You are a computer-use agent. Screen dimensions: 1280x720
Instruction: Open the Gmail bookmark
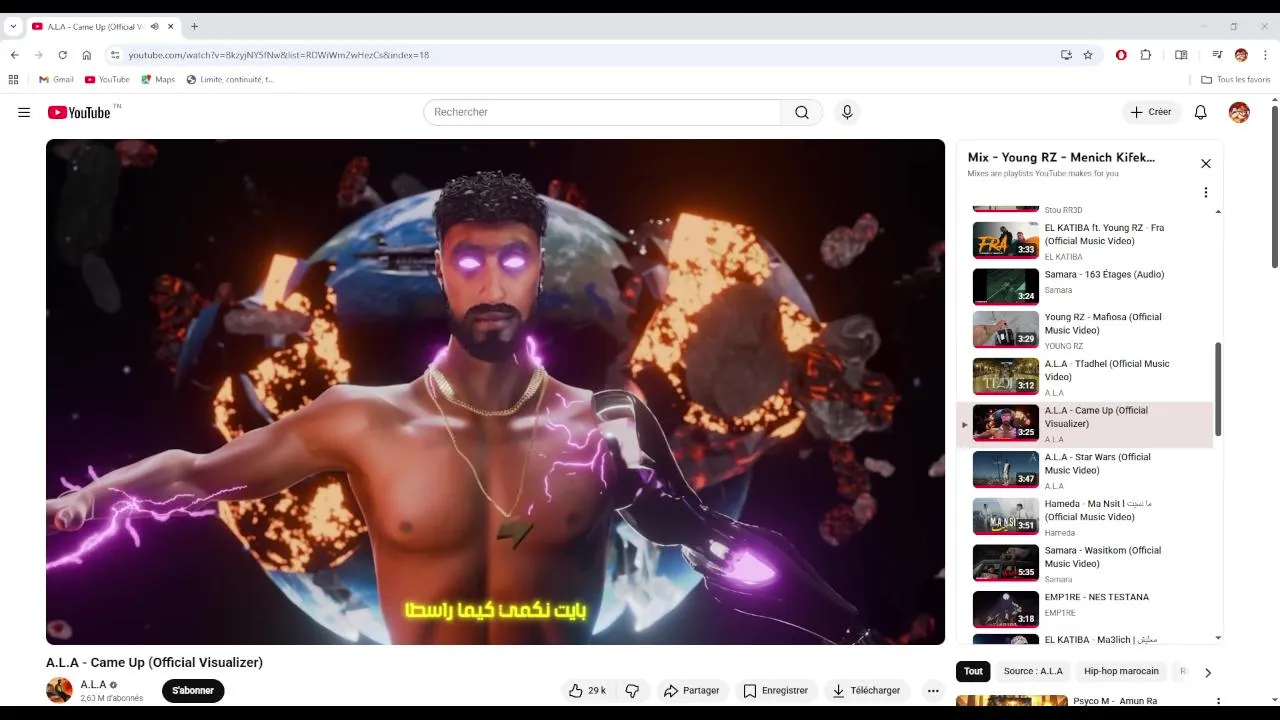[x=56, y=79]
